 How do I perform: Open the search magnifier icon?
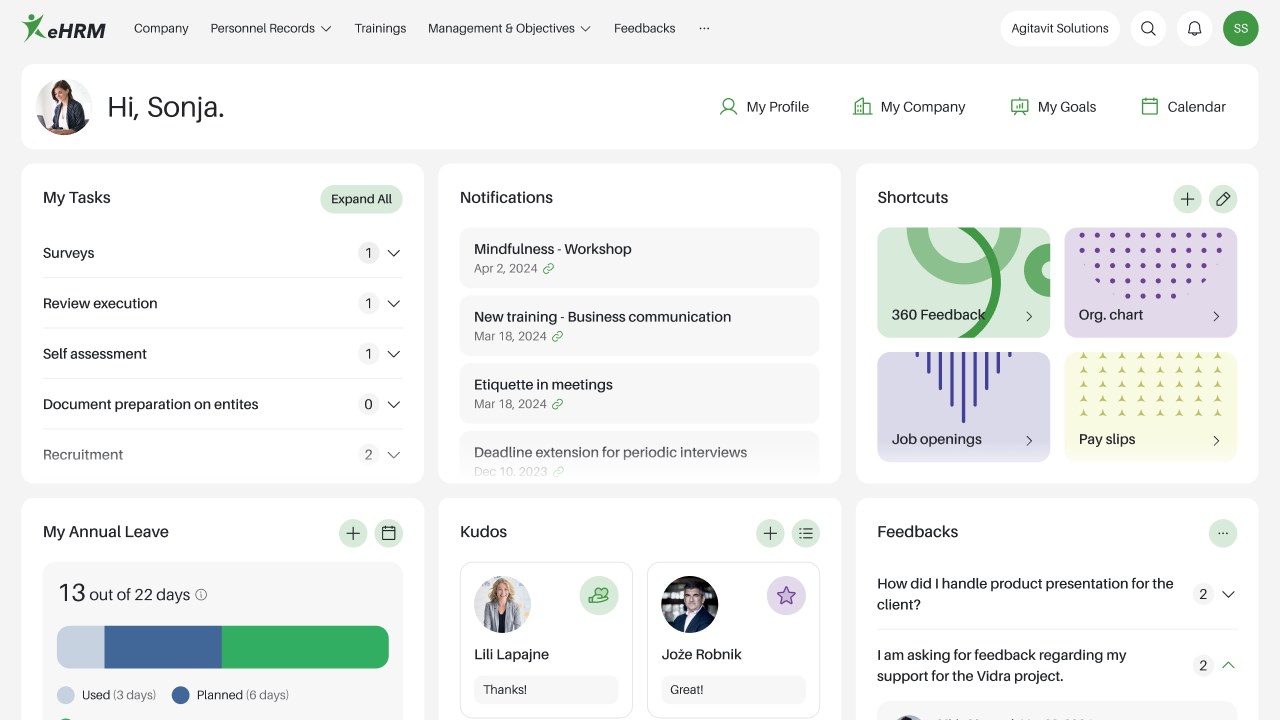tap(1148, 29)
